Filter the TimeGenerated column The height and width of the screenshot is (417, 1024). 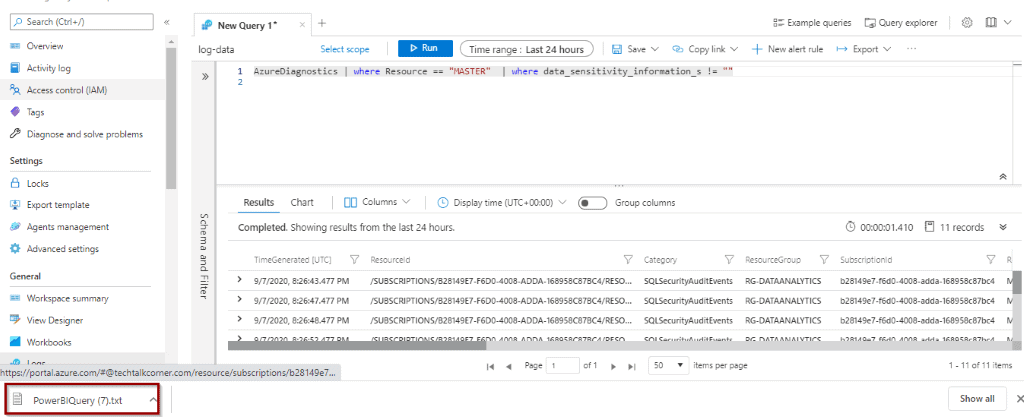[355, 260]
